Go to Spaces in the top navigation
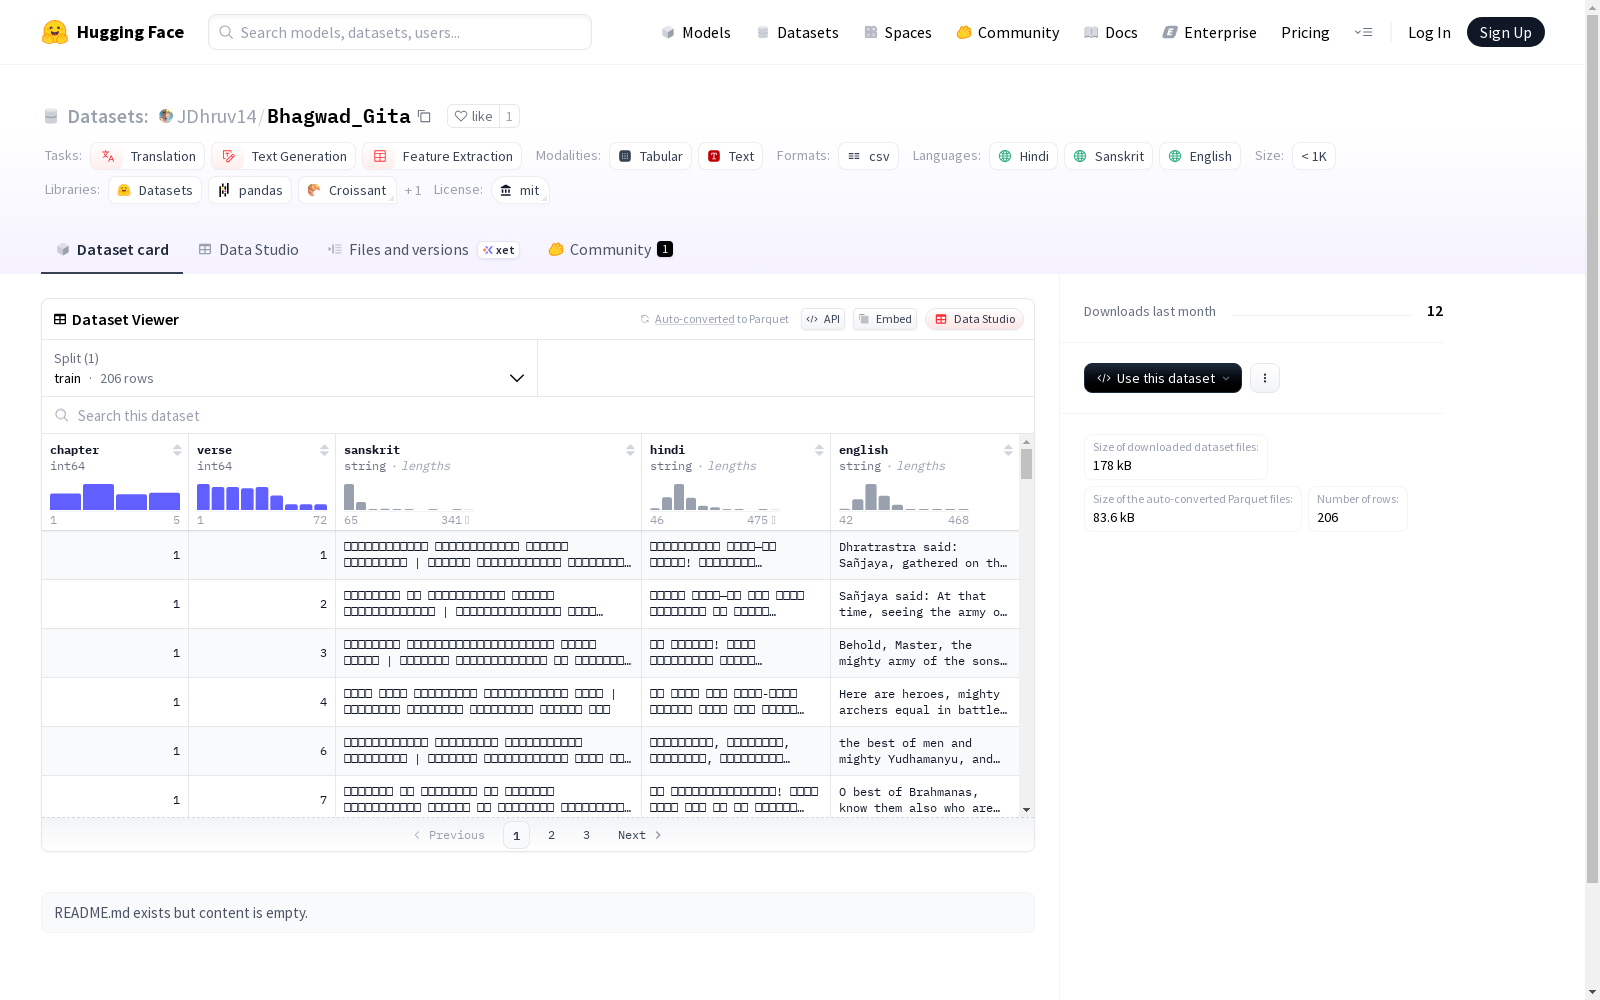The width and height of the screenshot is (1600, 1000). (x=897, y=32)
